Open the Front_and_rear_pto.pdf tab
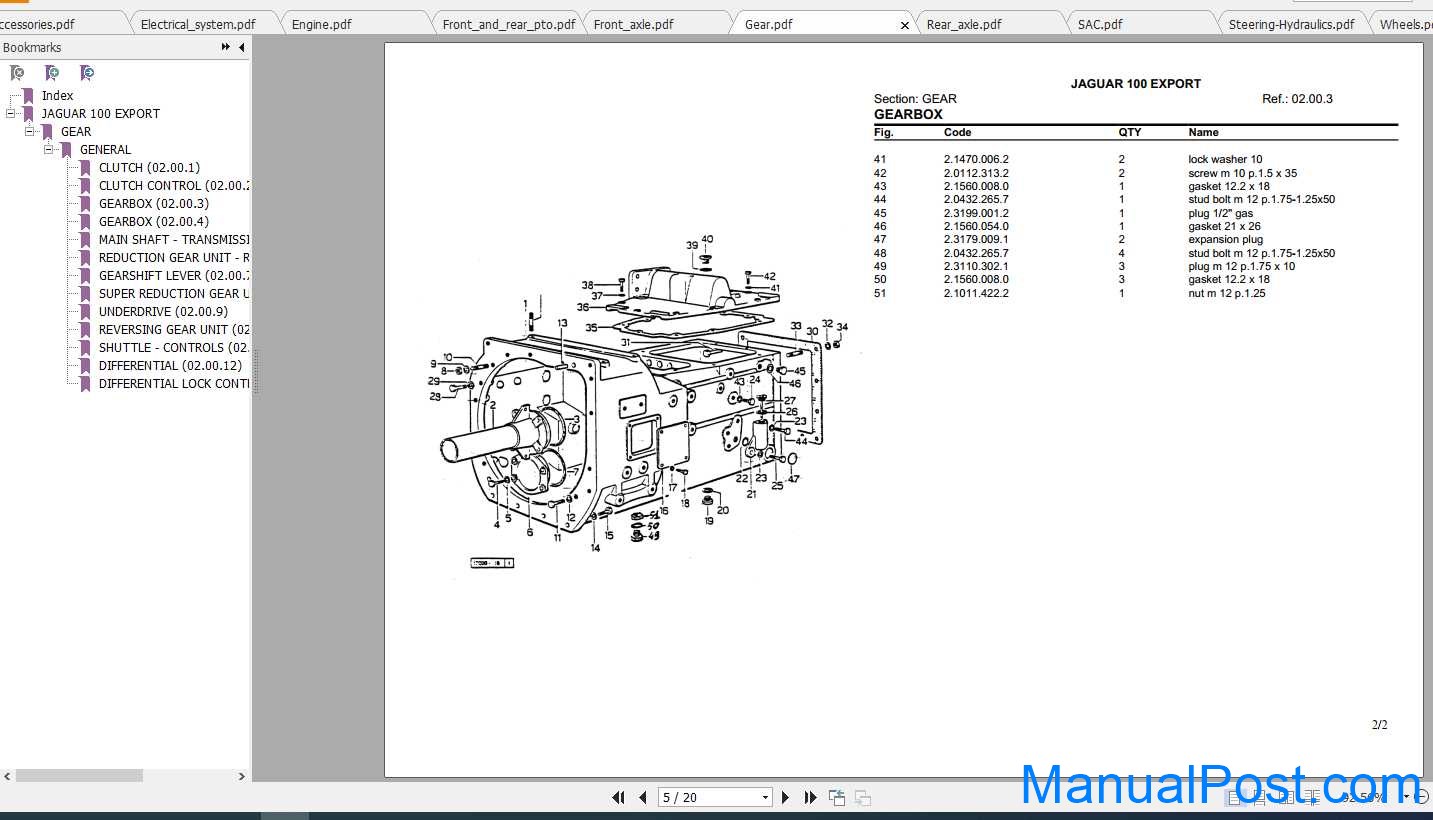The image size is (1433, 820). (x=509, y=24)
